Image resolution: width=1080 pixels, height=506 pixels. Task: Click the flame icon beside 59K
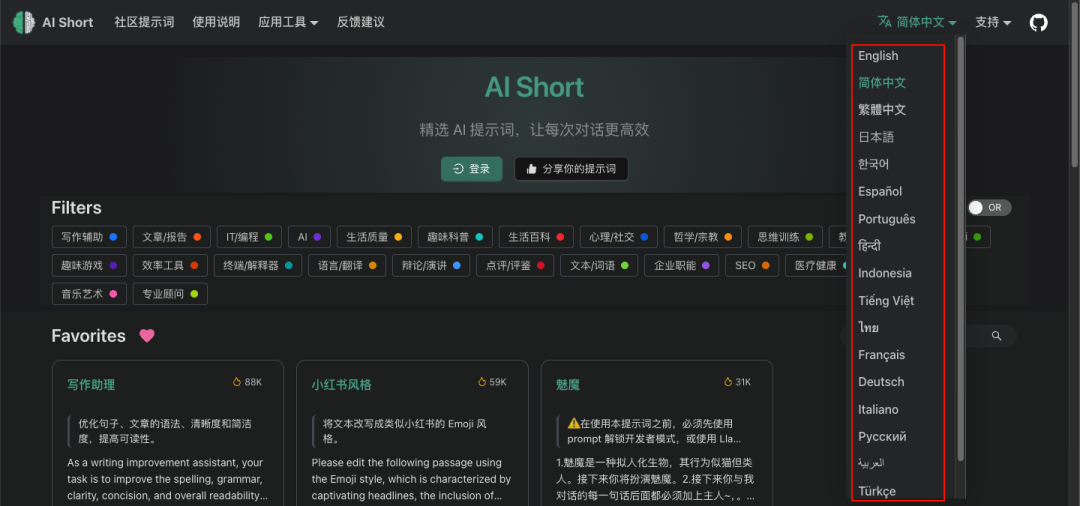pyautogui.click(x=482, y=381)
